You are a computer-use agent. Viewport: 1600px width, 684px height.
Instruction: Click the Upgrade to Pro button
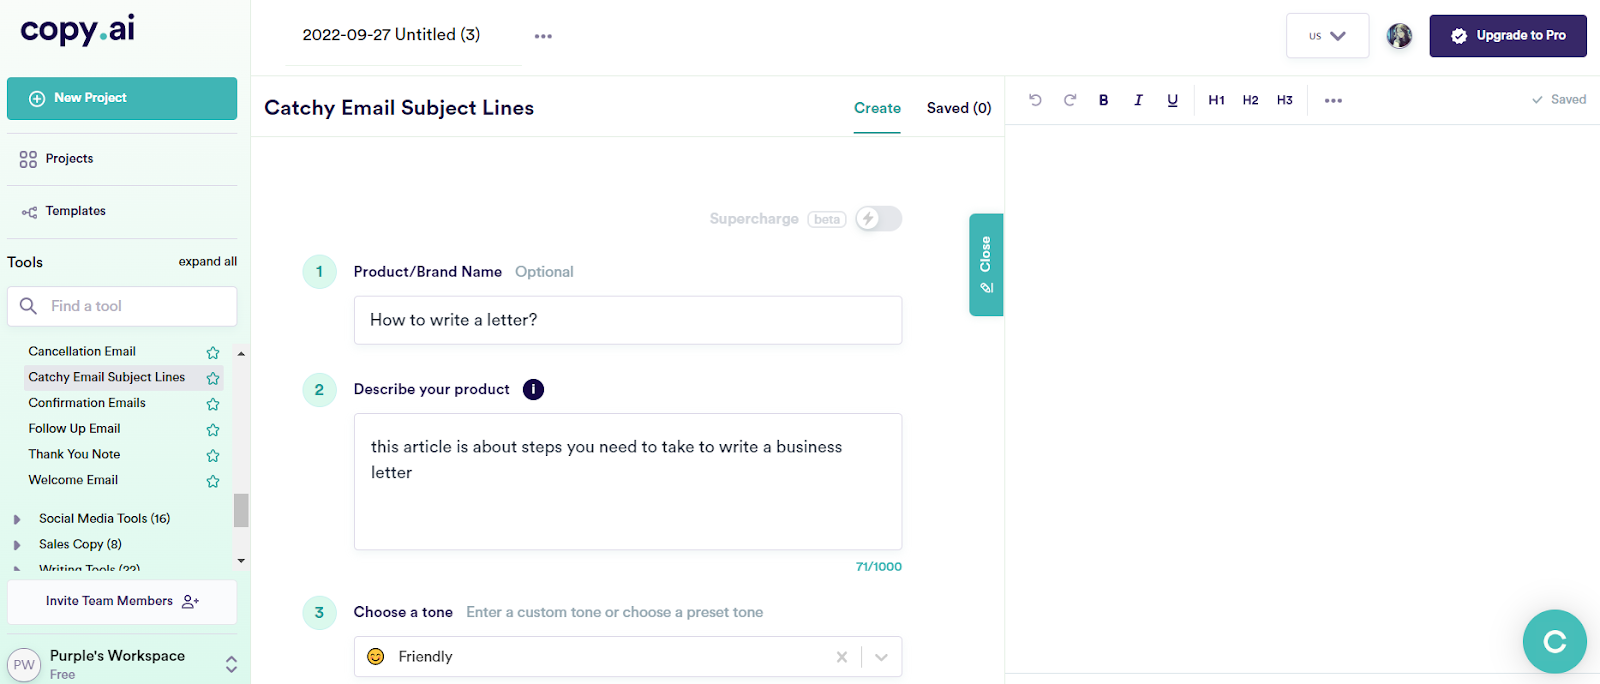[x=1507, y=36]
